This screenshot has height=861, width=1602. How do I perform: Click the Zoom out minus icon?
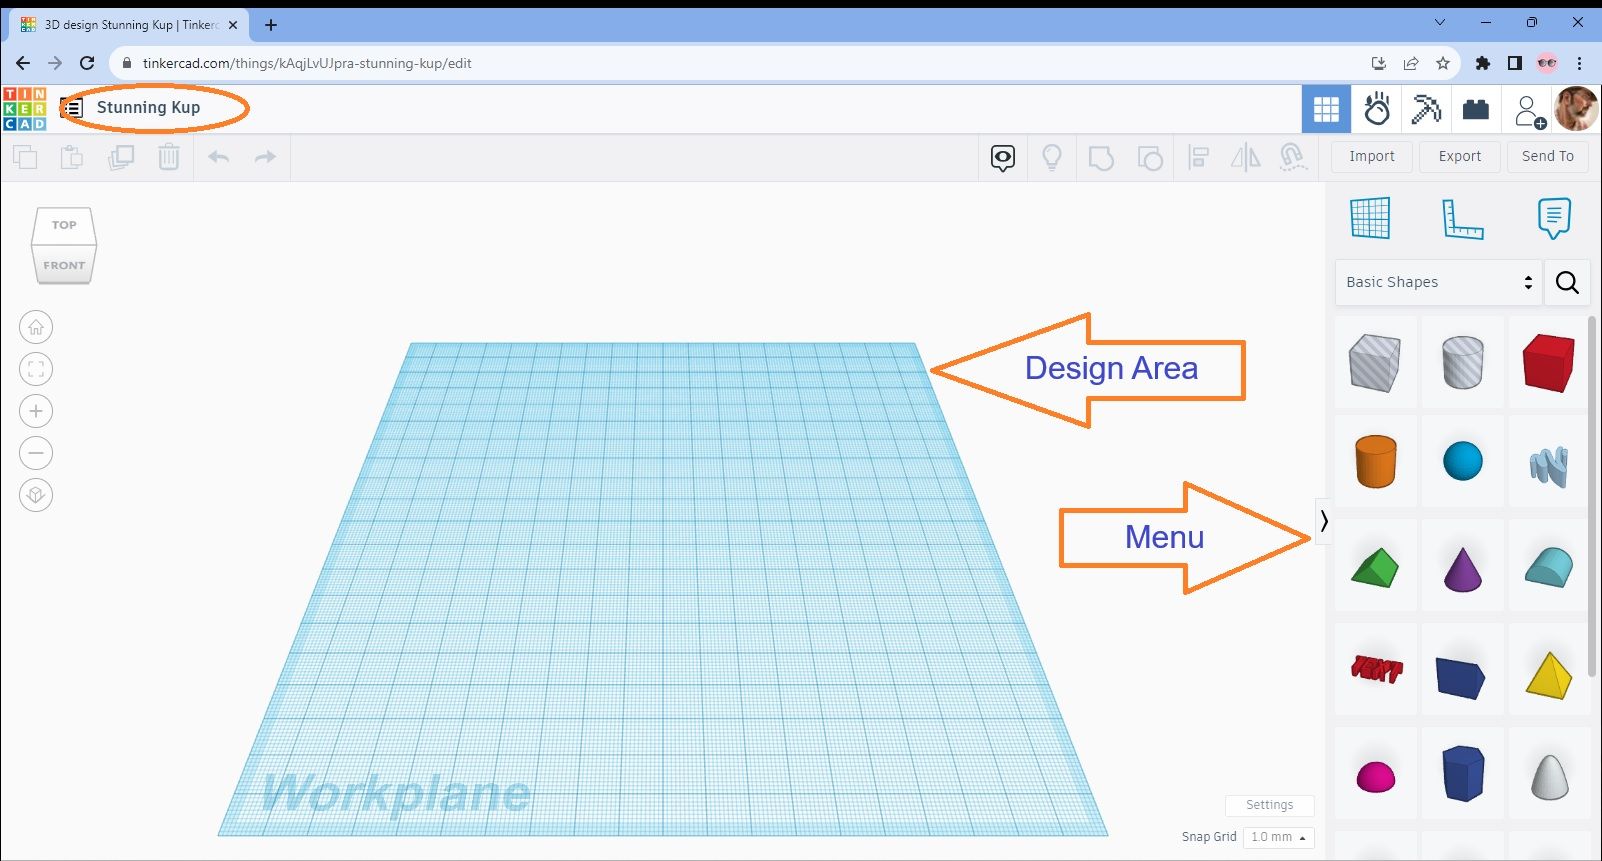tap(36, 453)
